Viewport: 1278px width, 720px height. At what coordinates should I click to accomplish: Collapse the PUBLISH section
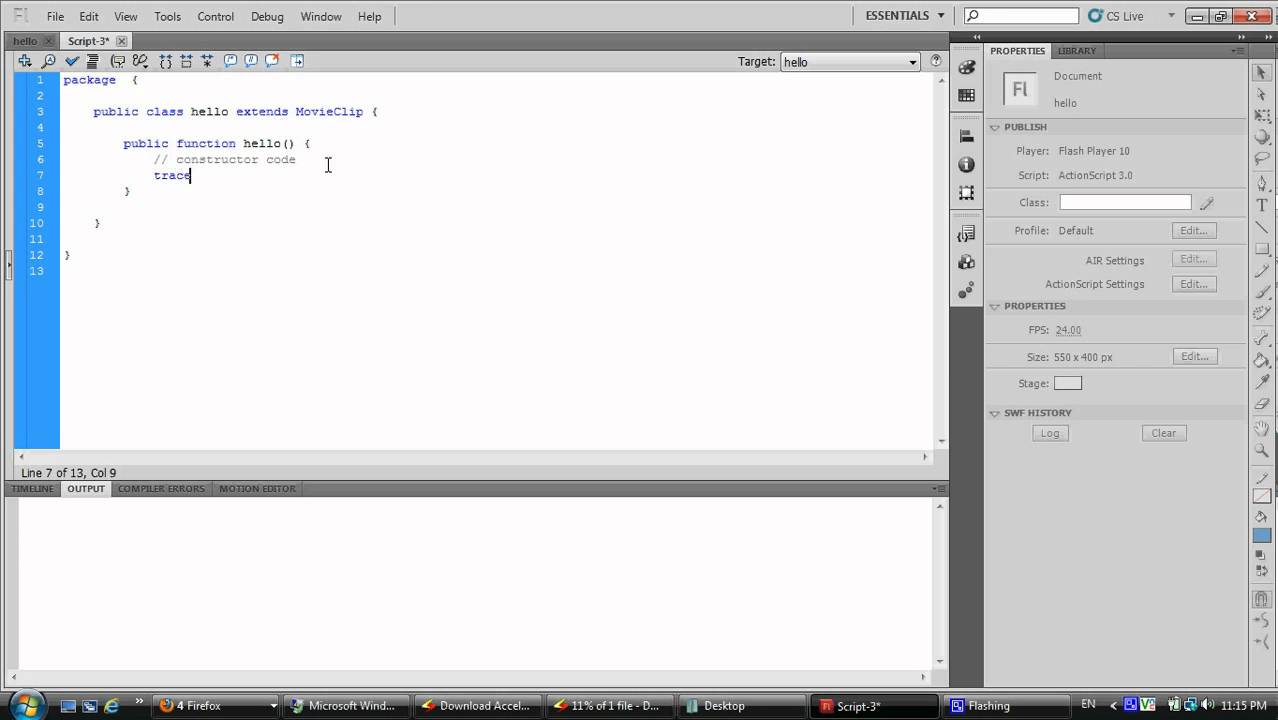tap(995, 127)
